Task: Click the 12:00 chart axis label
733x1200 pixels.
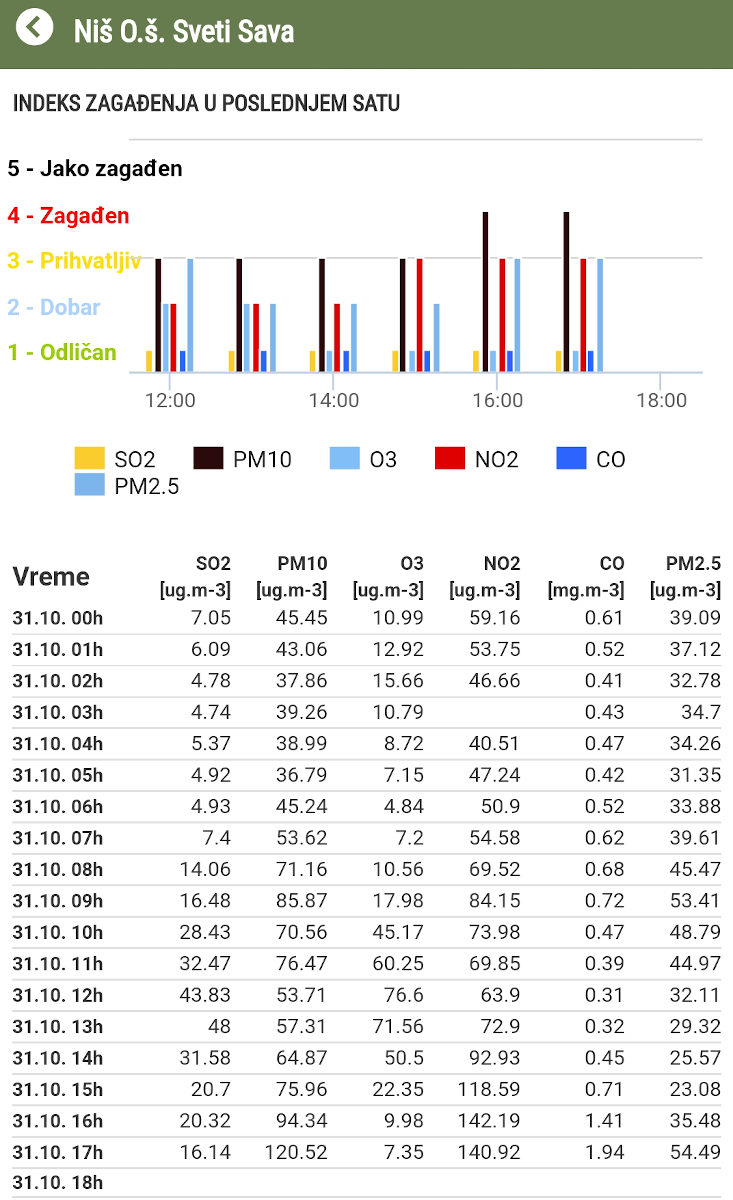Action: pos(170,400)
